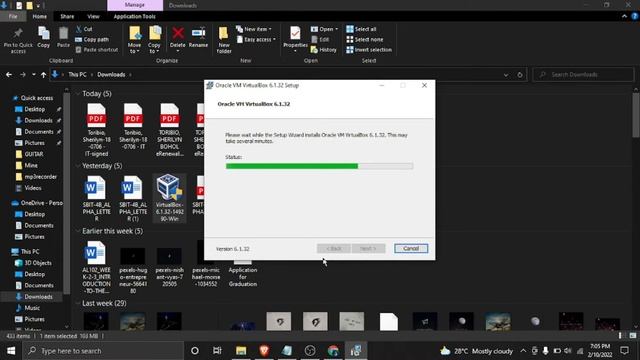Collapse the Earlier this week group

[78, 231]
